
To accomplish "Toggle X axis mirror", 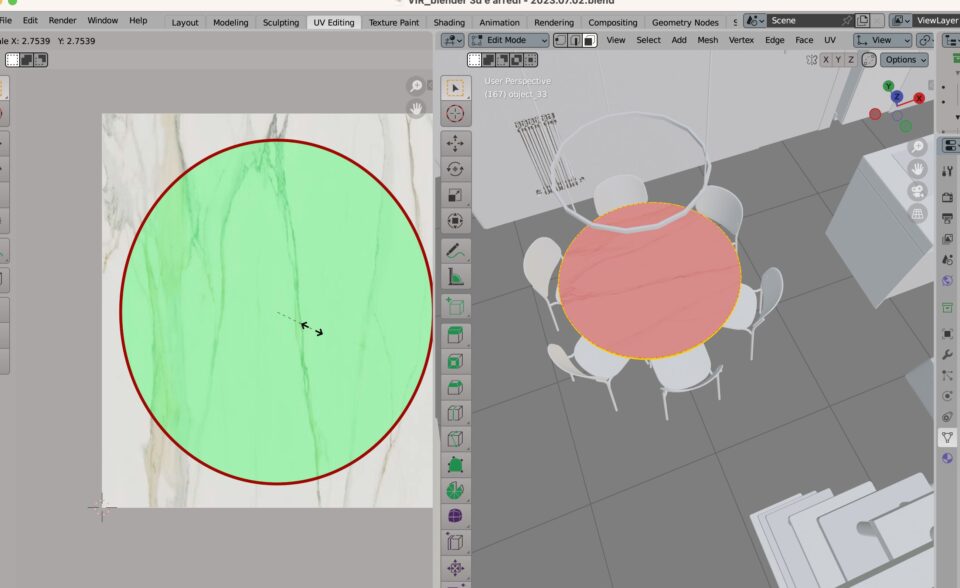I will click(x=825, y=60).
